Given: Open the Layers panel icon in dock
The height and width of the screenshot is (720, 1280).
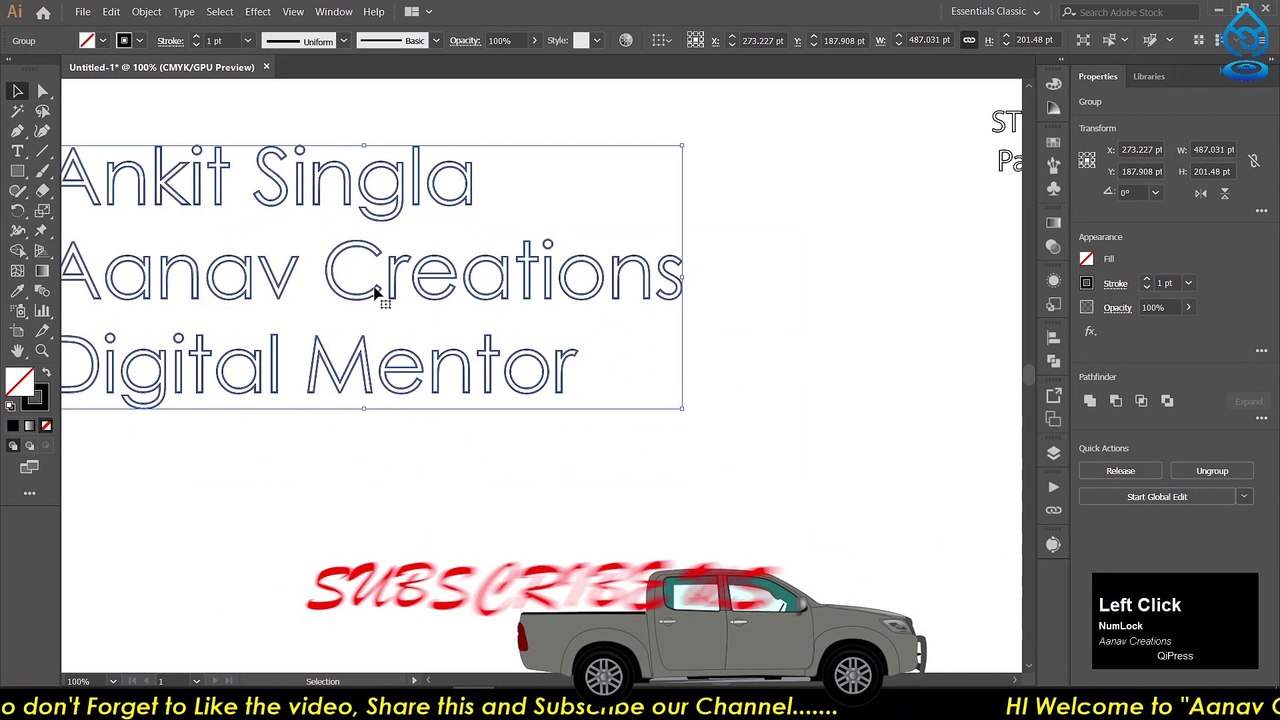Looking at the screenshot, I should [x=1053, y=453].
